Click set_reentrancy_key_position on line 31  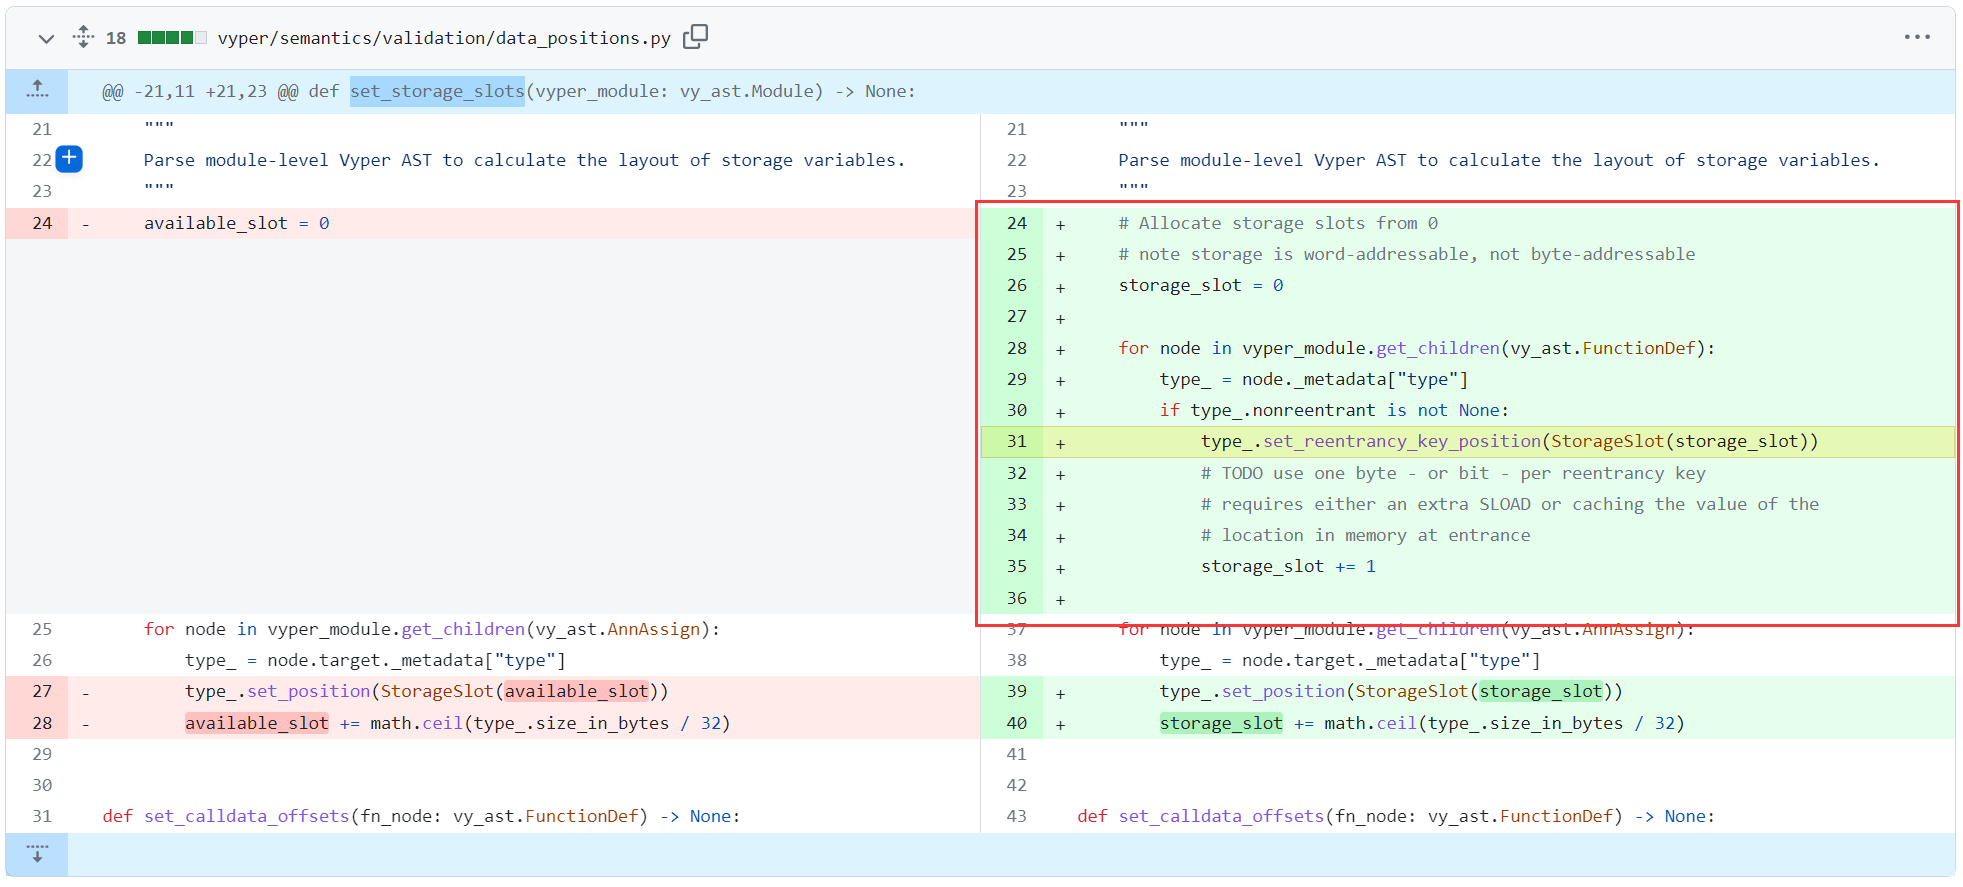pyautogui.click(x=1401, y=441)
